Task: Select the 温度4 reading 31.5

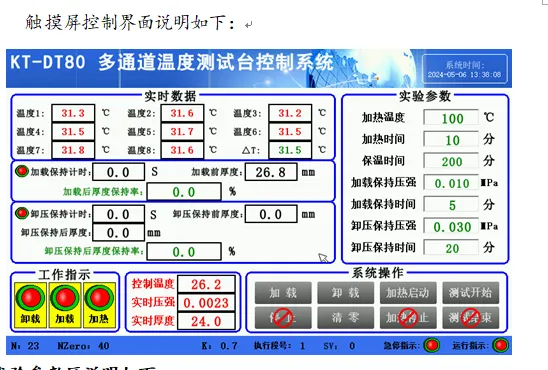Action: tap(73, 132)
